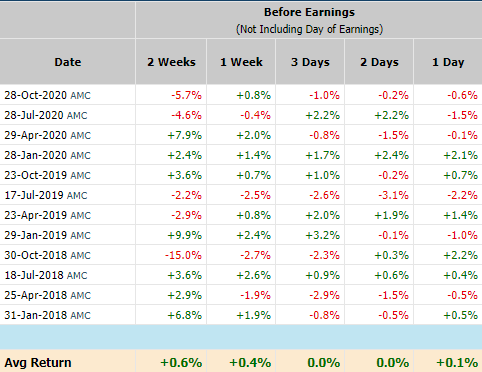Click the 3 Days column header
The height and width of the screenshot is (372, 482).
pos(310,62)
